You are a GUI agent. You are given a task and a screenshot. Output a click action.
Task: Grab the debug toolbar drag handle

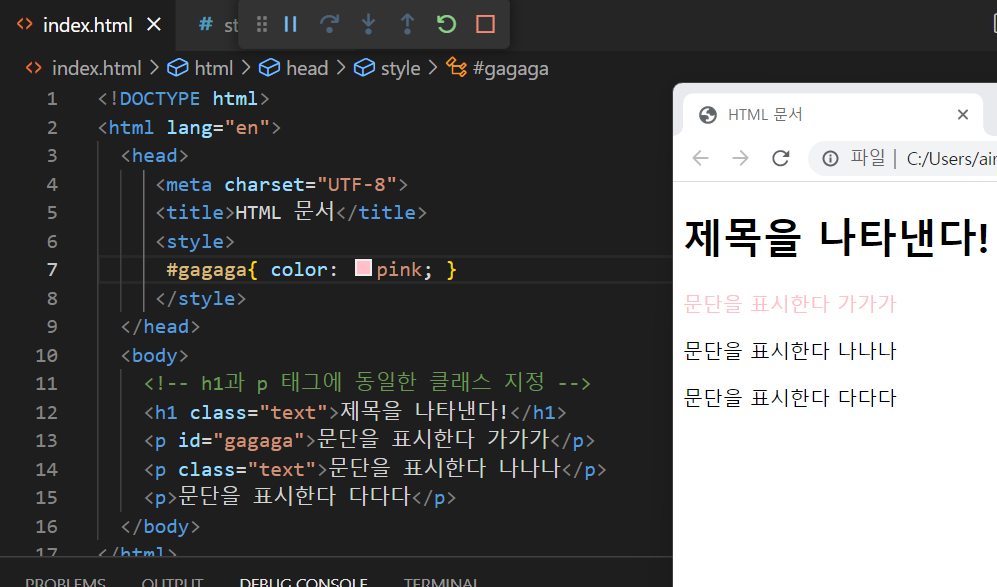coord(261,24)
